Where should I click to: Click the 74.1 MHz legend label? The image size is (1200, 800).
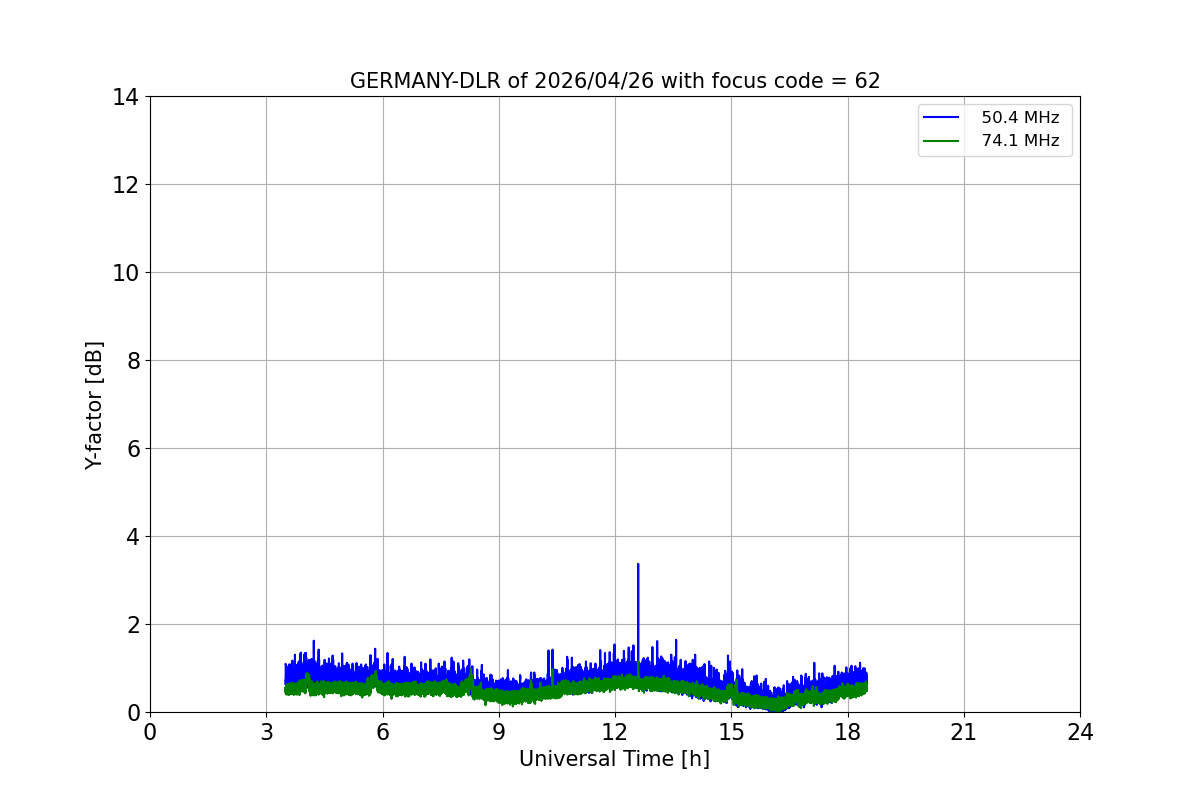point(1020,141)
